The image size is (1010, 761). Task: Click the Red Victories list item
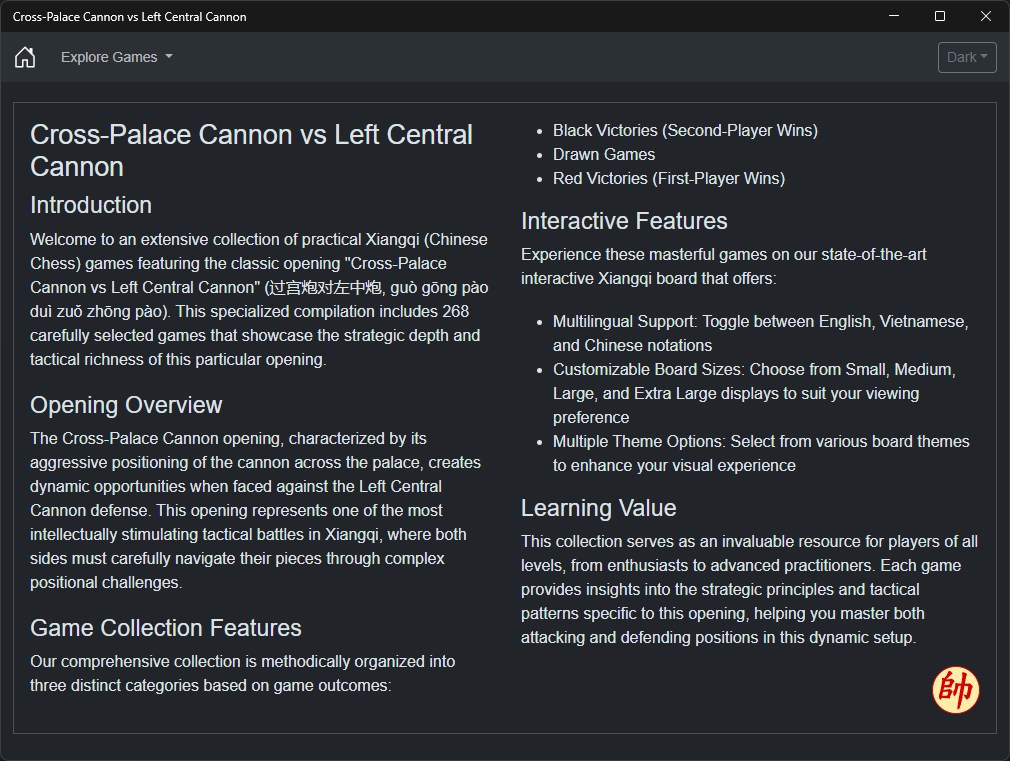(x=669, y=178)
